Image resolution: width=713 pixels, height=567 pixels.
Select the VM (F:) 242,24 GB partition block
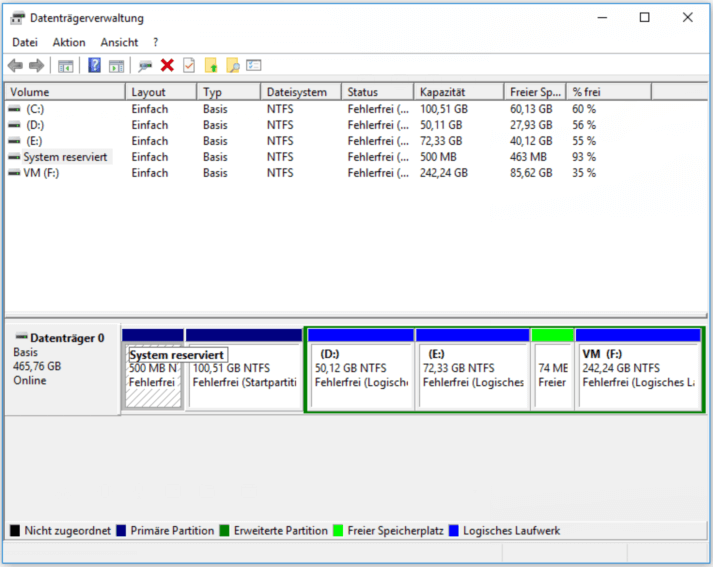coord(638,370)
